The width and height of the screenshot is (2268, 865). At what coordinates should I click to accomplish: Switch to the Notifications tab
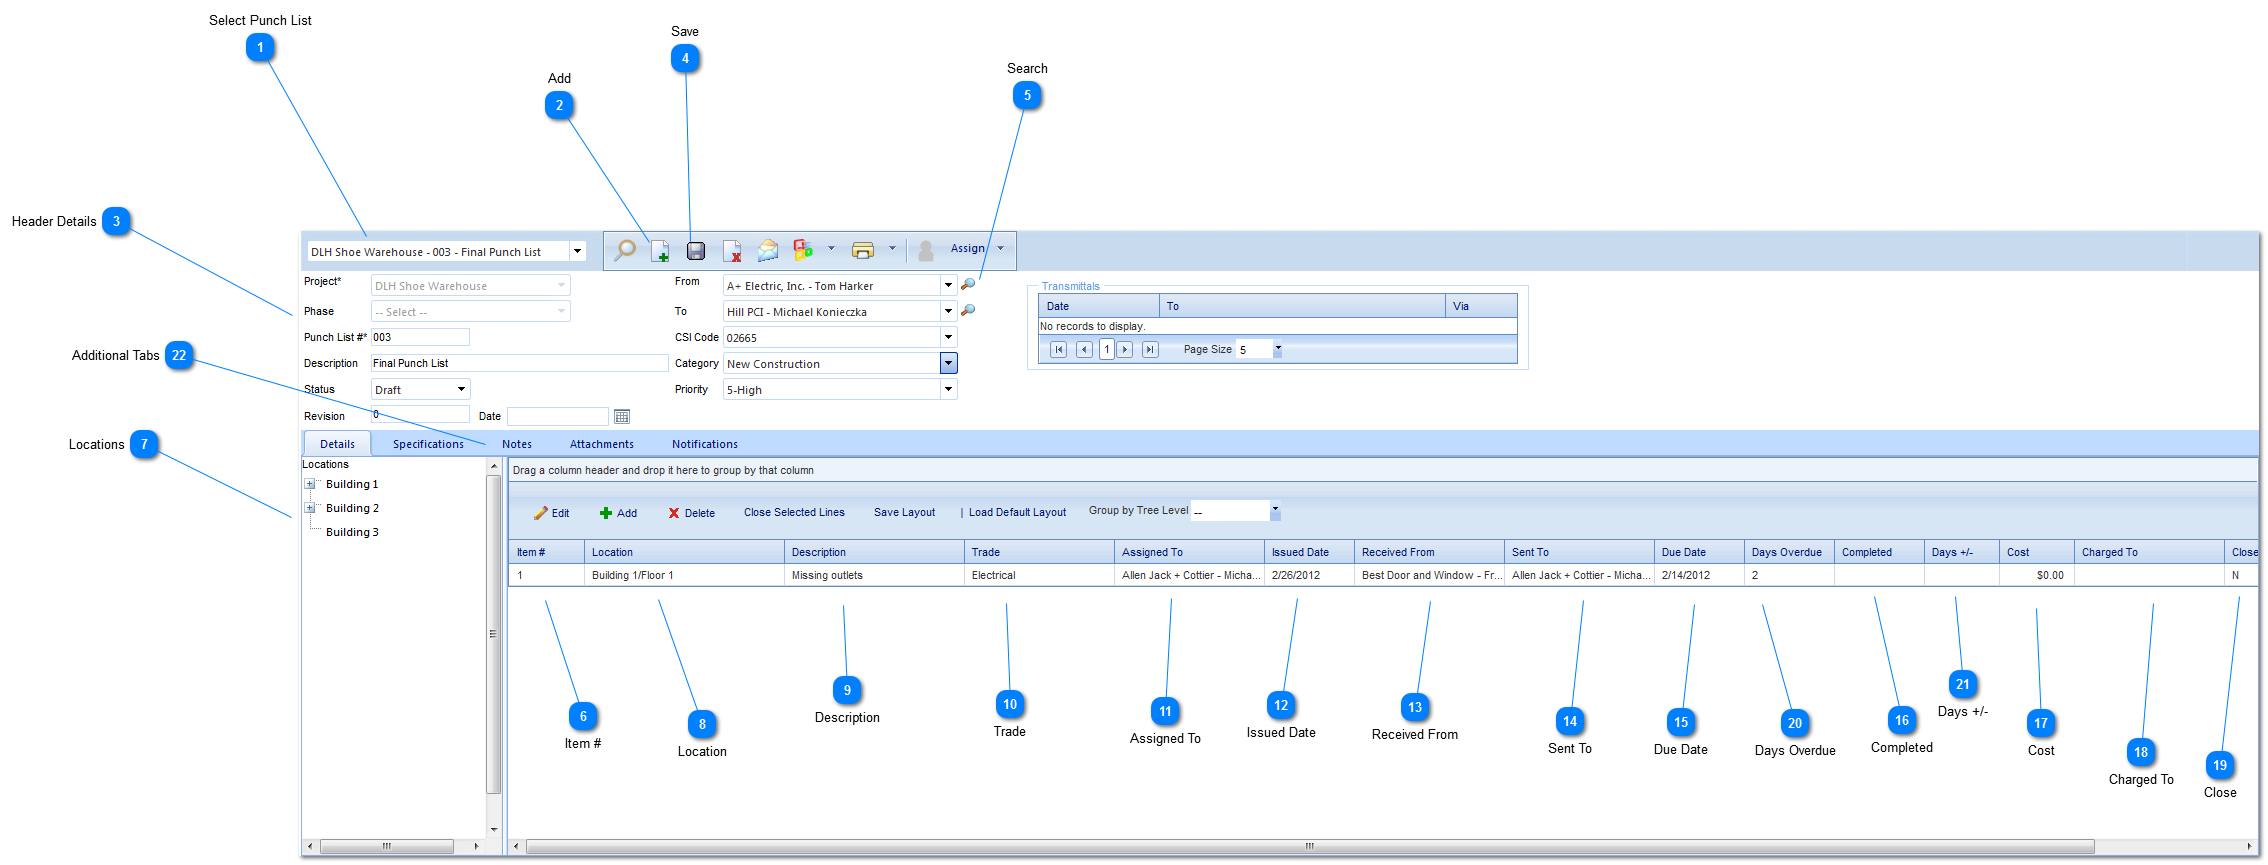pyautogui.click(x=705, y=444)
